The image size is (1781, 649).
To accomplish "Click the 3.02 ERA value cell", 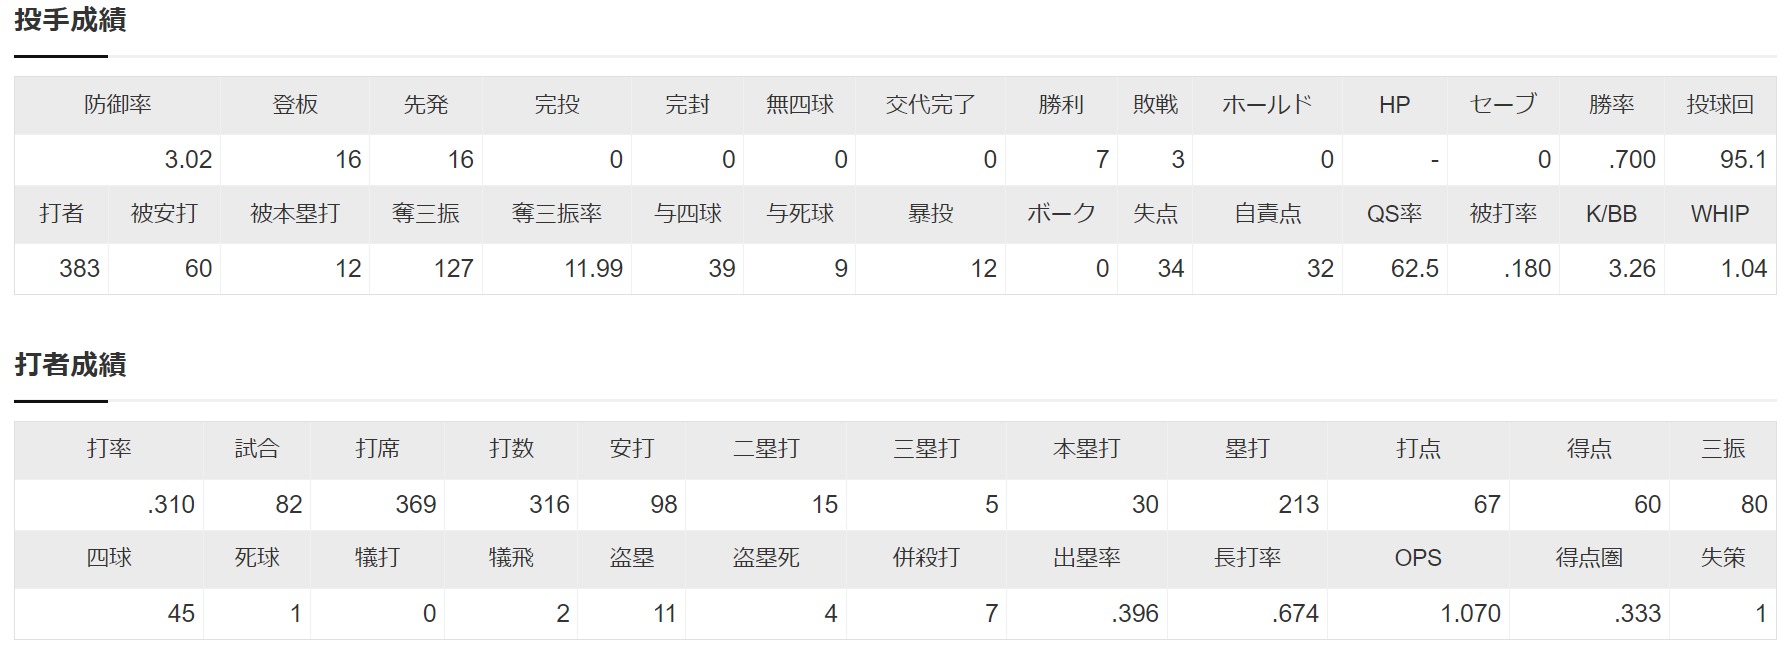I will click(117, 159).
